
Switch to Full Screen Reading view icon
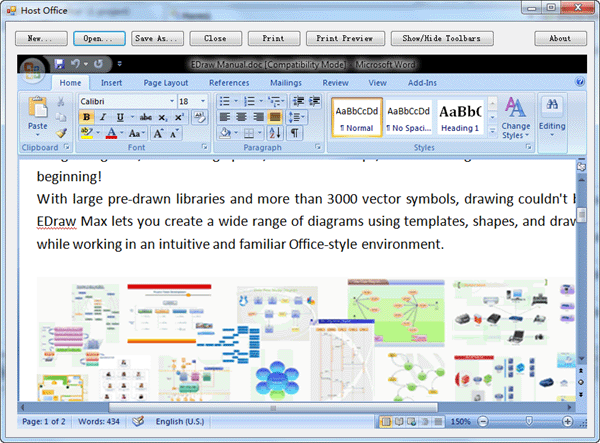(x=399, y=422)
